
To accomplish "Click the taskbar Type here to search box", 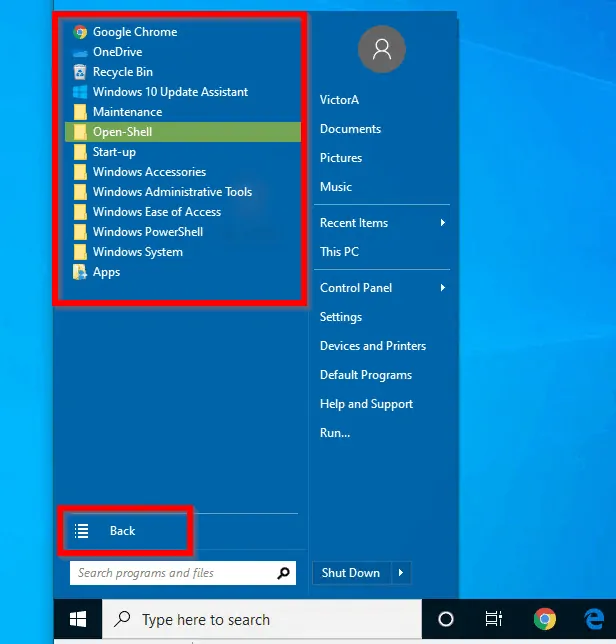I will [x=260, y=619].
